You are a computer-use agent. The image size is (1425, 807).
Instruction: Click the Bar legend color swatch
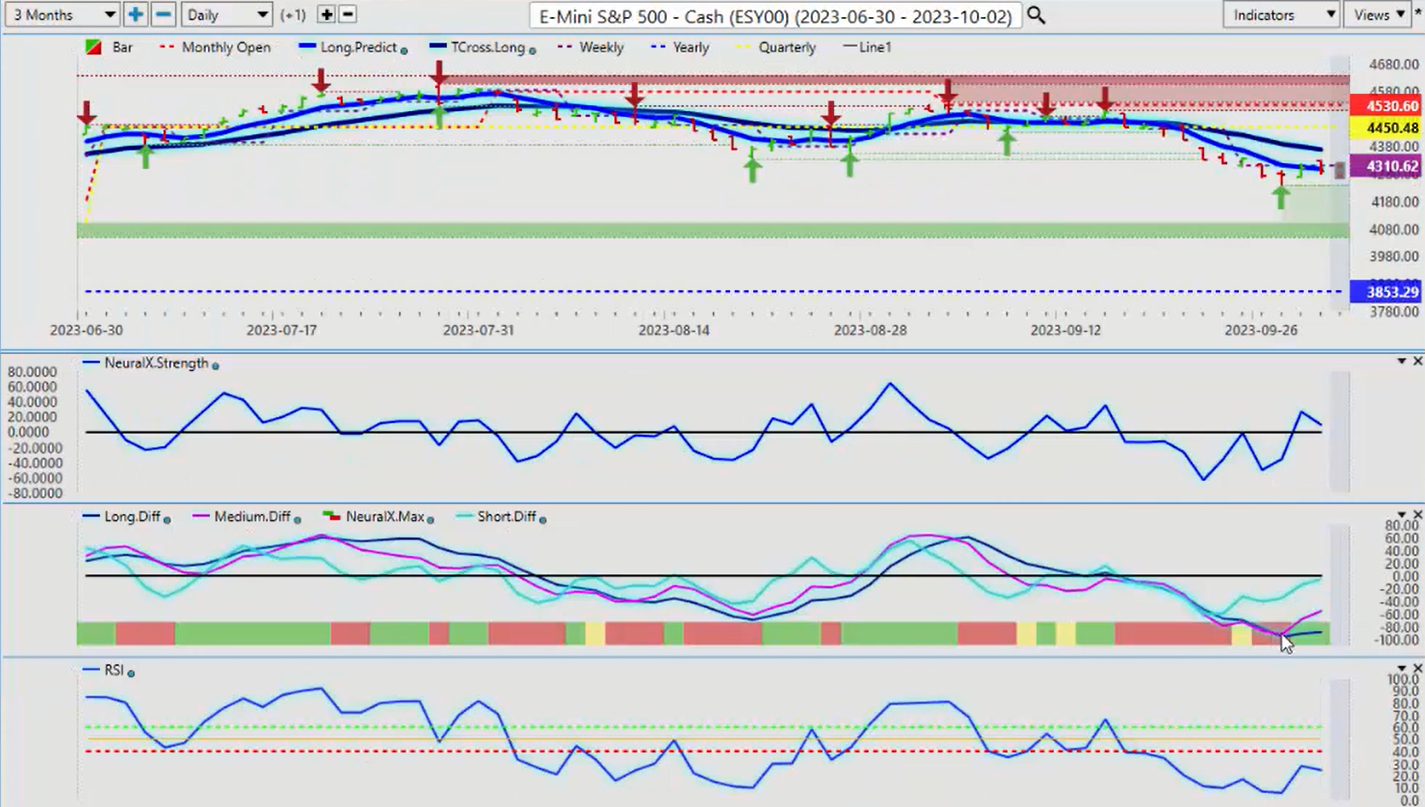tap(95, 47)
